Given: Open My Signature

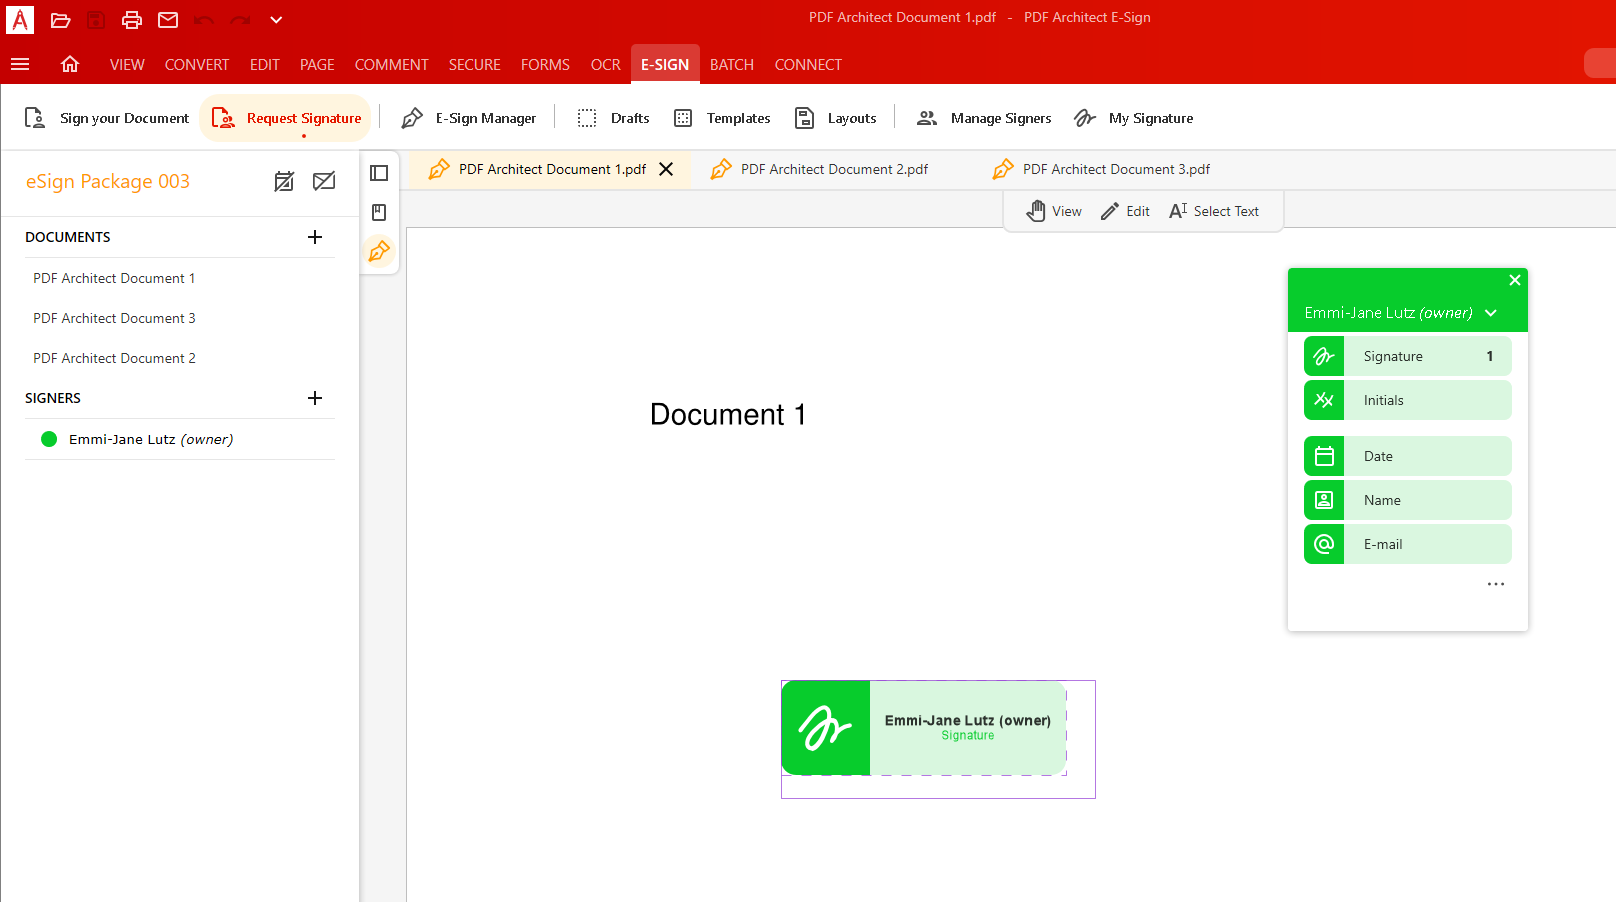Looking at the screenshot, I should point(1133,118).
